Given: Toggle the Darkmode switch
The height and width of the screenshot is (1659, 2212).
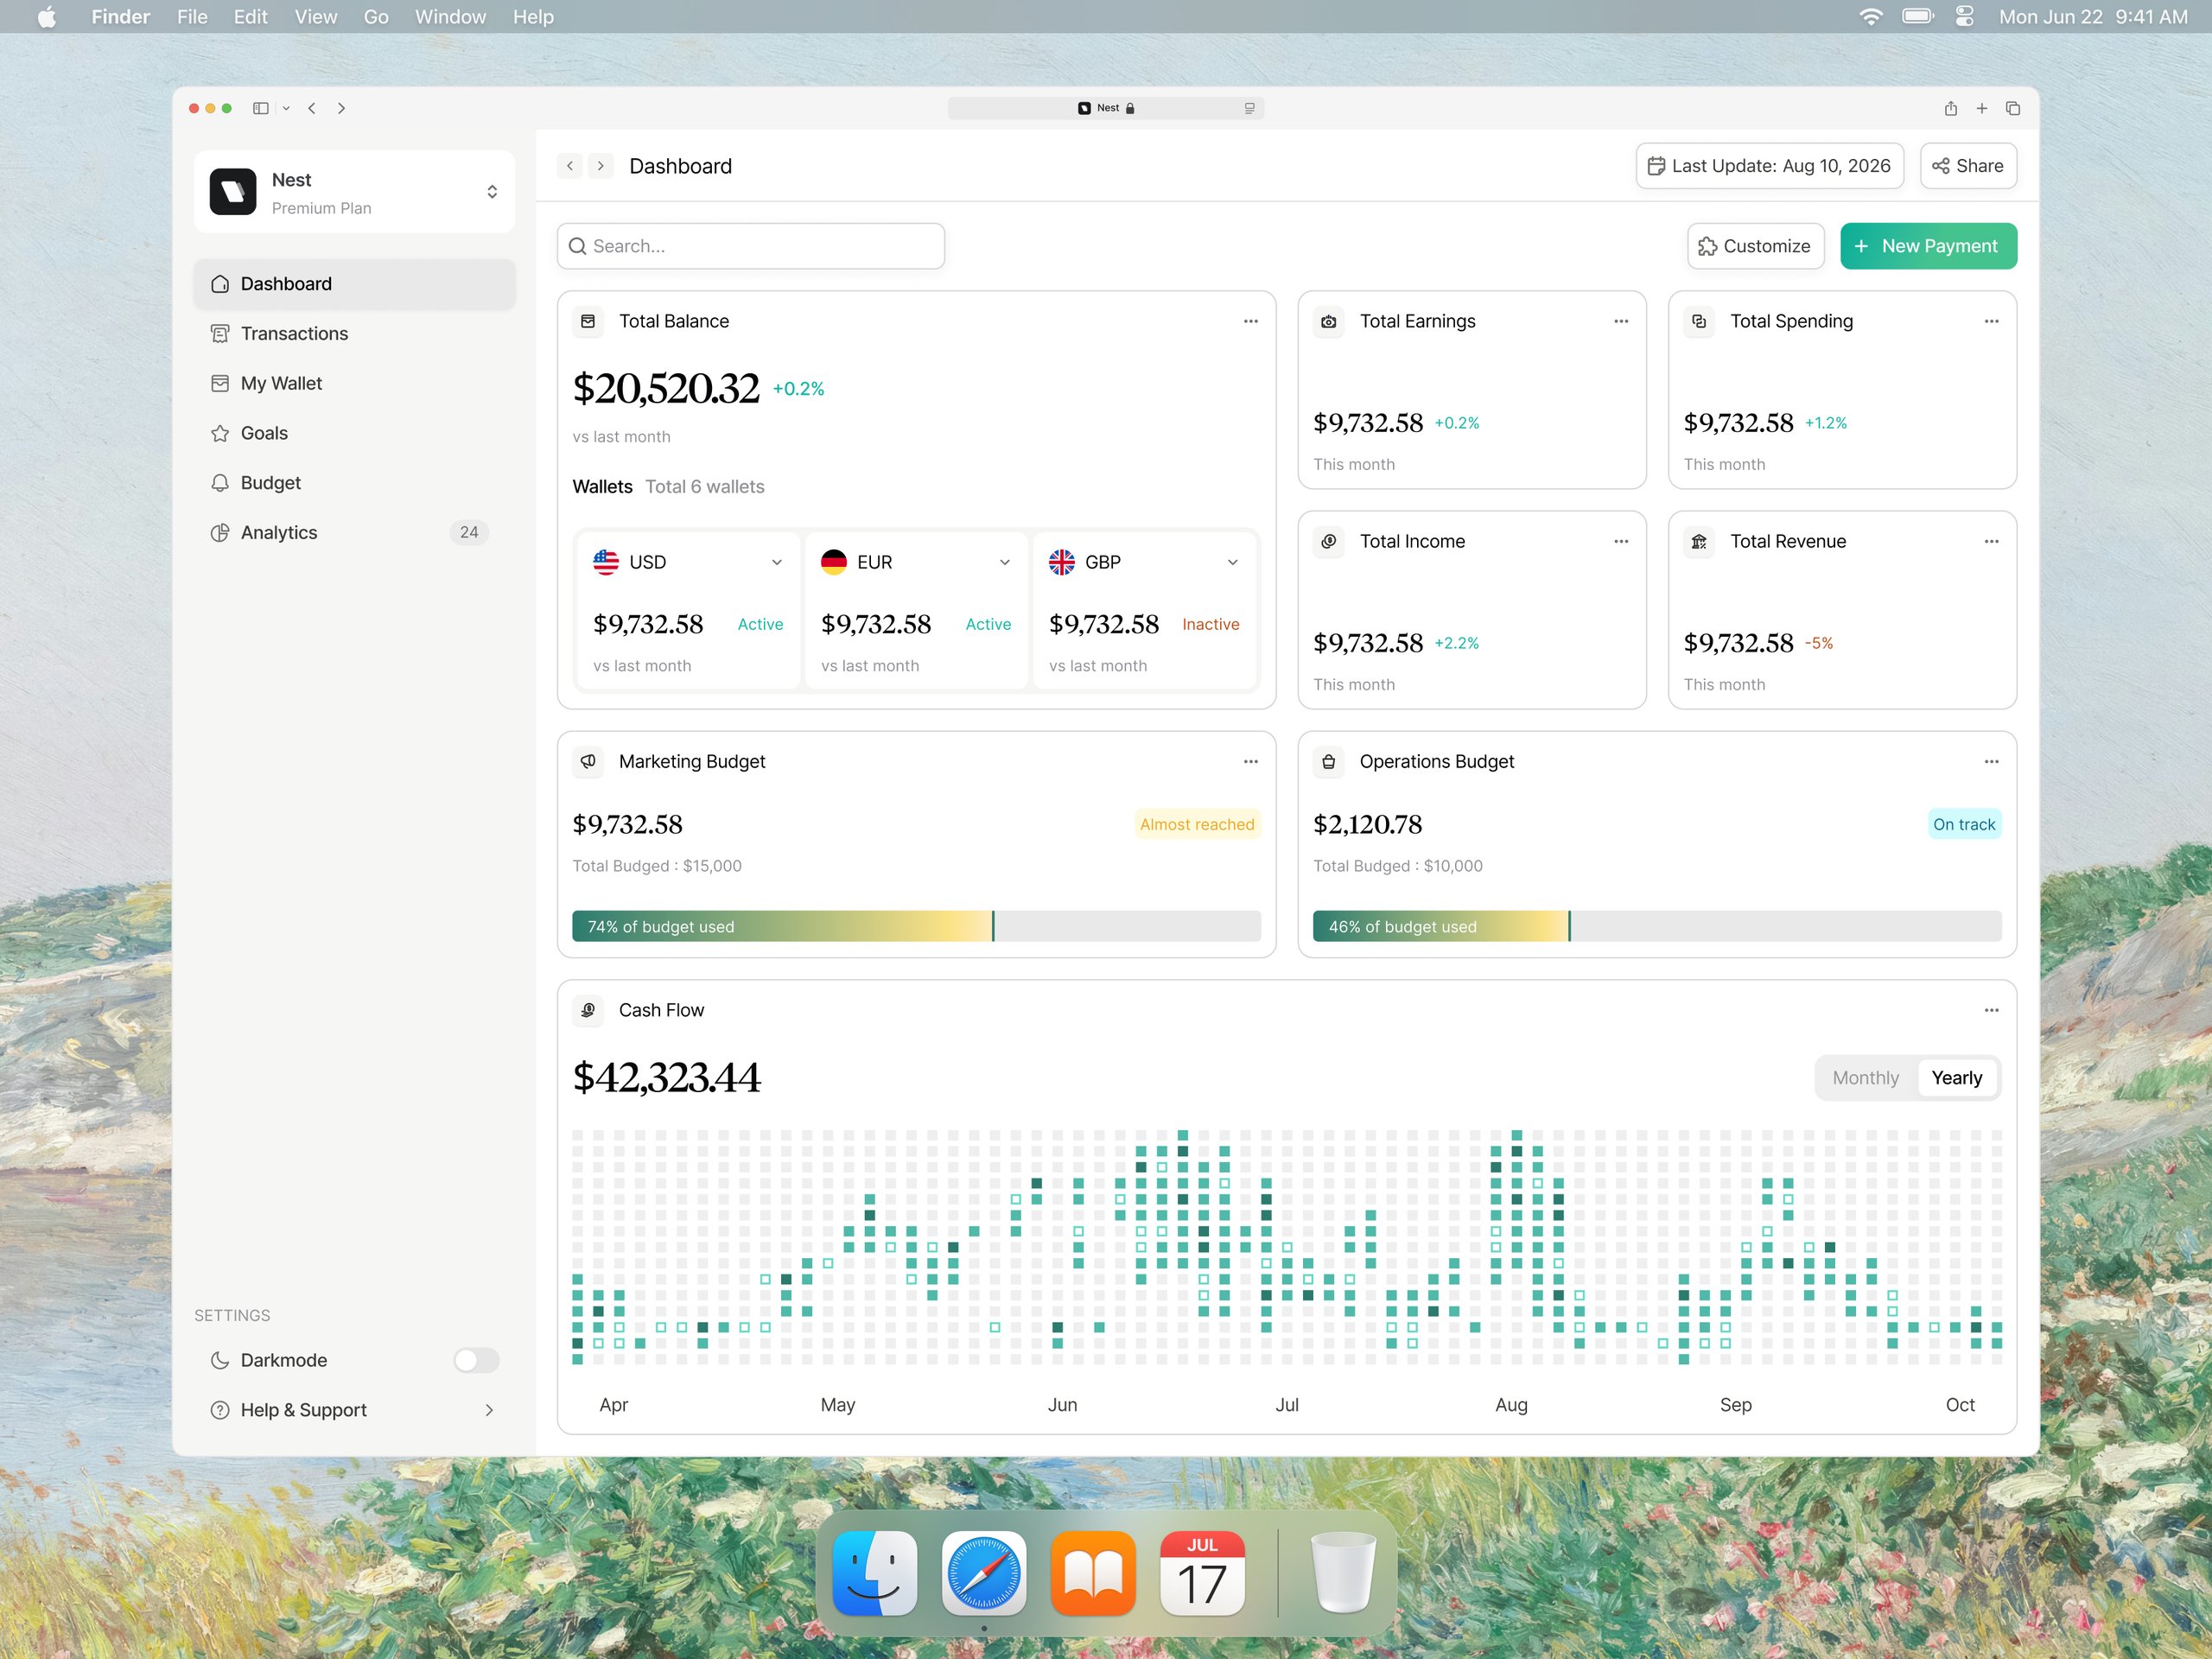Looking at the screenshot, I should (x=476, y=1360).
